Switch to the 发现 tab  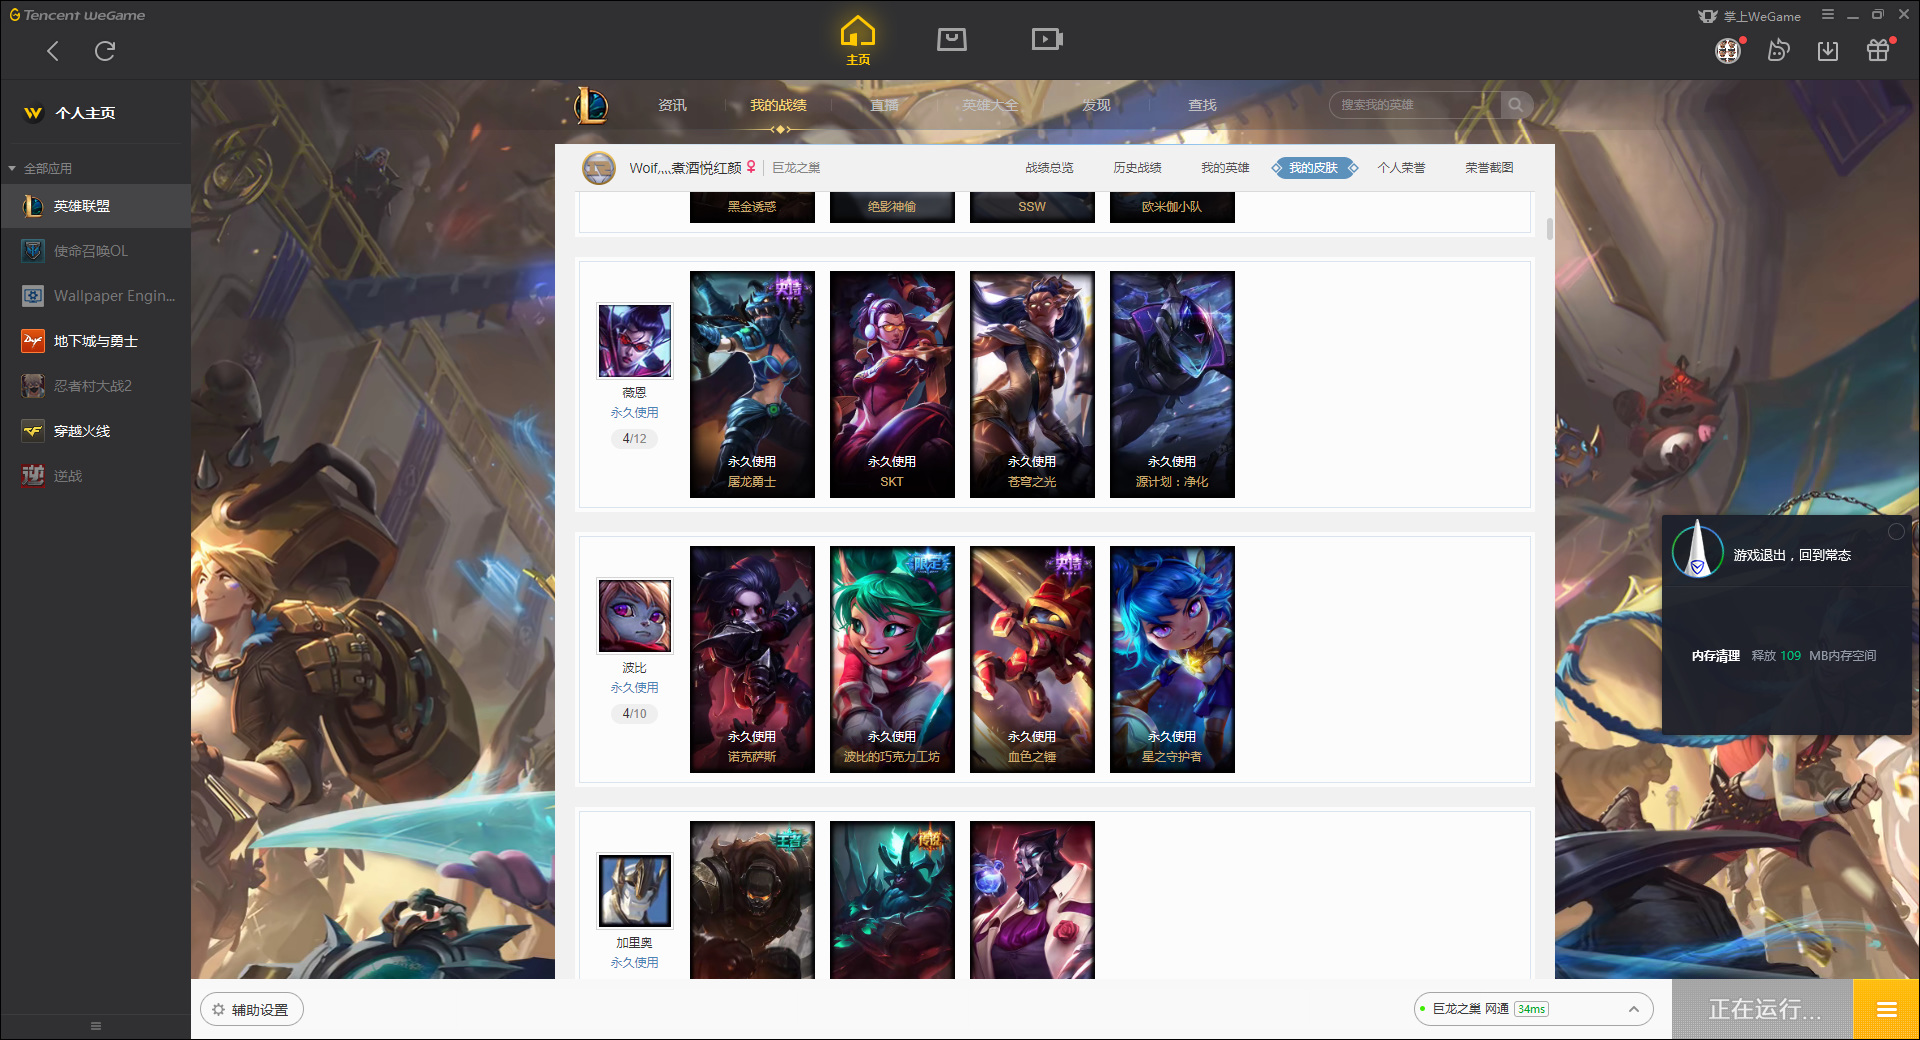[1096, 105]
